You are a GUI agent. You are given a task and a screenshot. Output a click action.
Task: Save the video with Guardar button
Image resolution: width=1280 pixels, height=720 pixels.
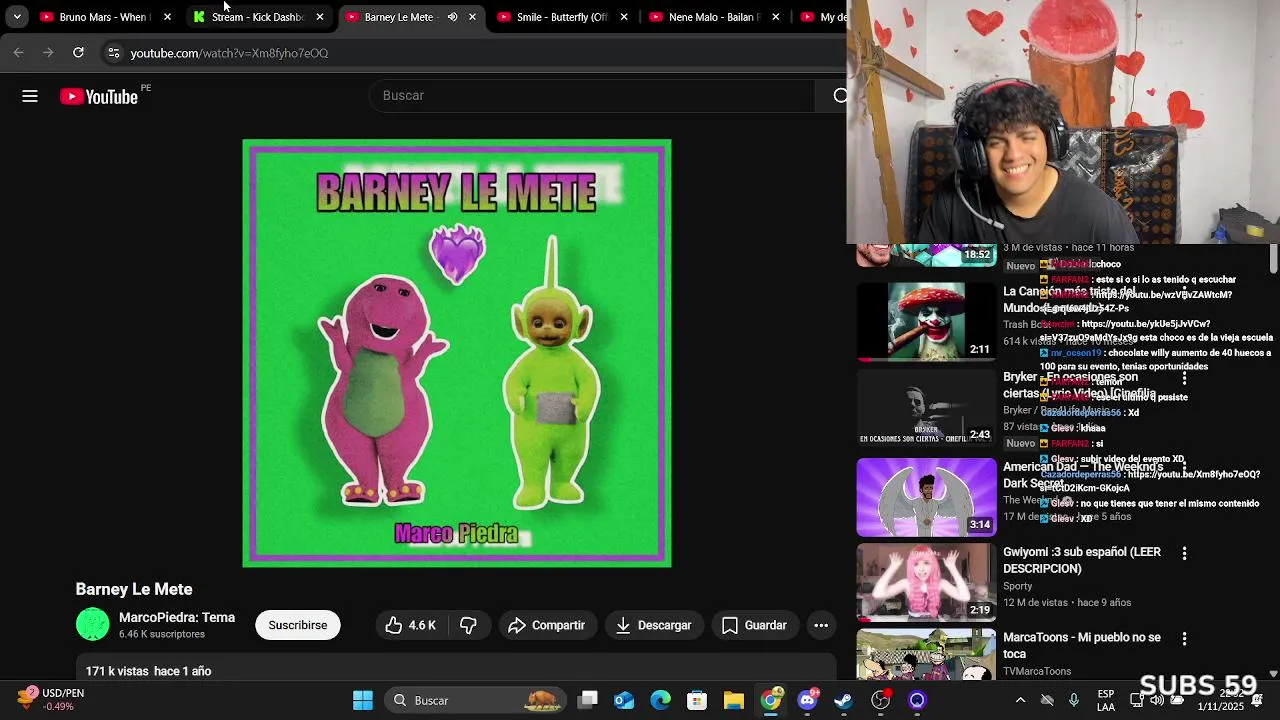pyautogui.click(x=755, y=625)
